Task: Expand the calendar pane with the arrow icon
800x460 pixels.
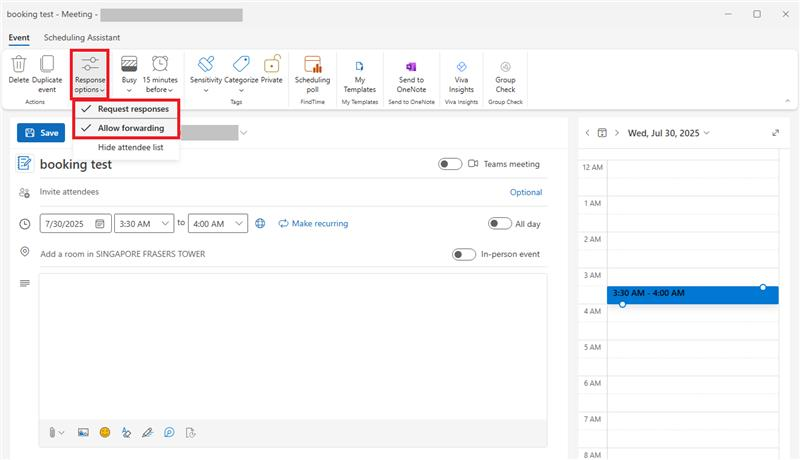Action: [x=776, y=133]
